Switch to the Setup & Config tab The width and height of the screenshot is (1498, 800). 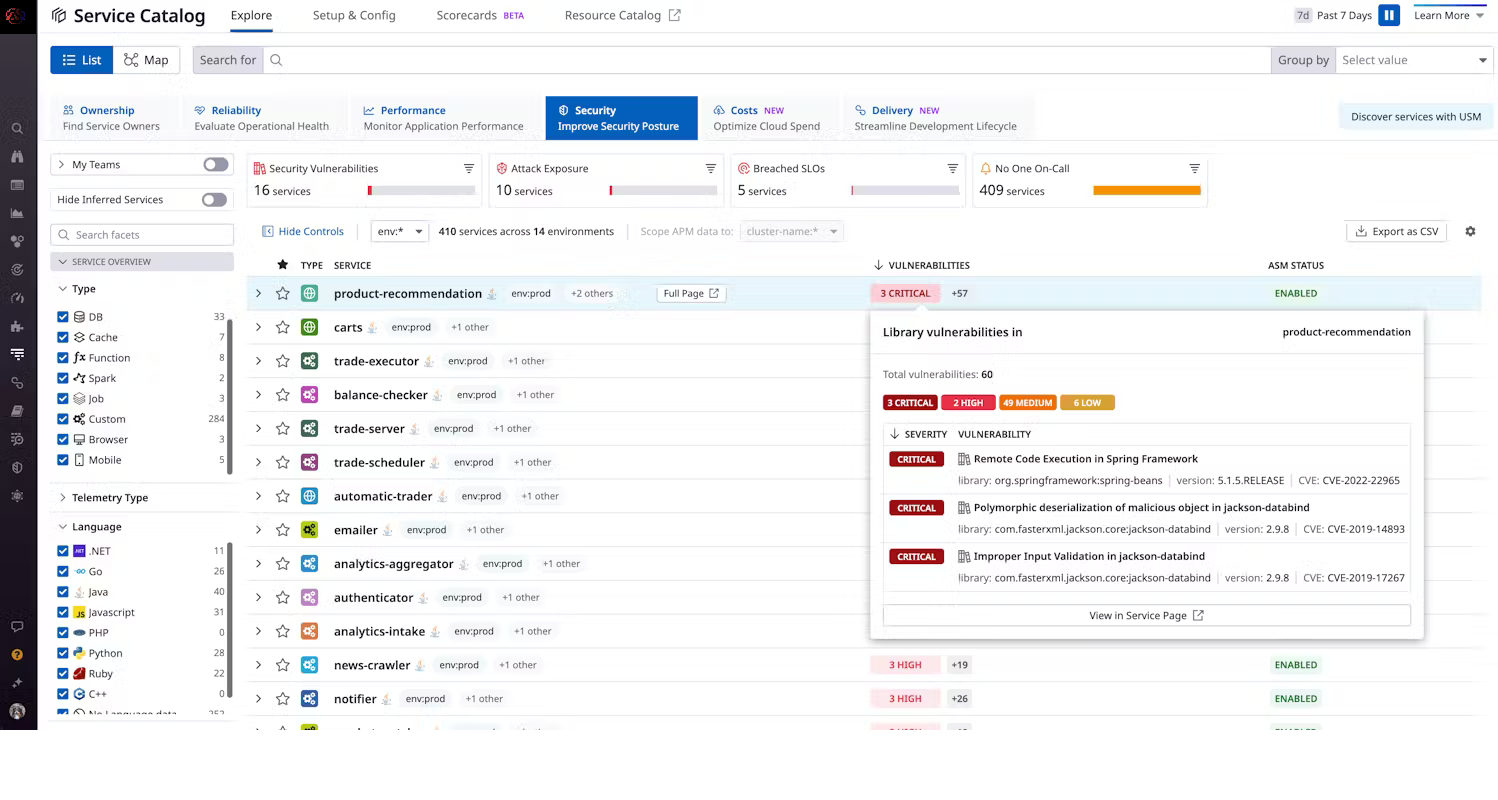[x=354, y=15]
